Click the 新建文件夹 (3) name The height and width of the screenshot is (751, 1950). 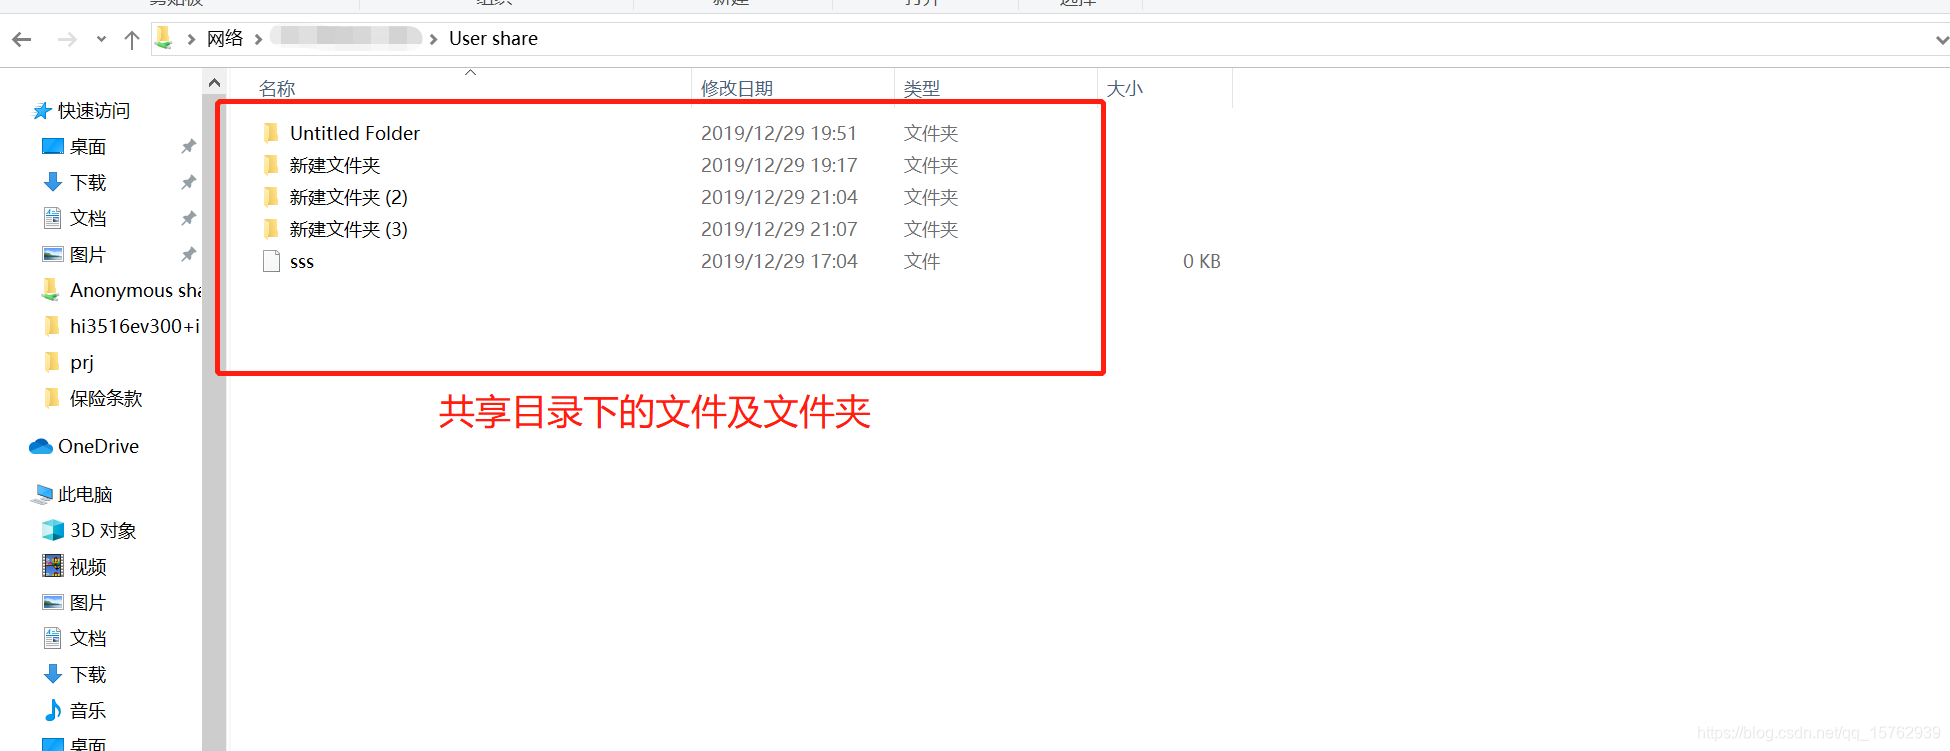click(x=349, y=229)
